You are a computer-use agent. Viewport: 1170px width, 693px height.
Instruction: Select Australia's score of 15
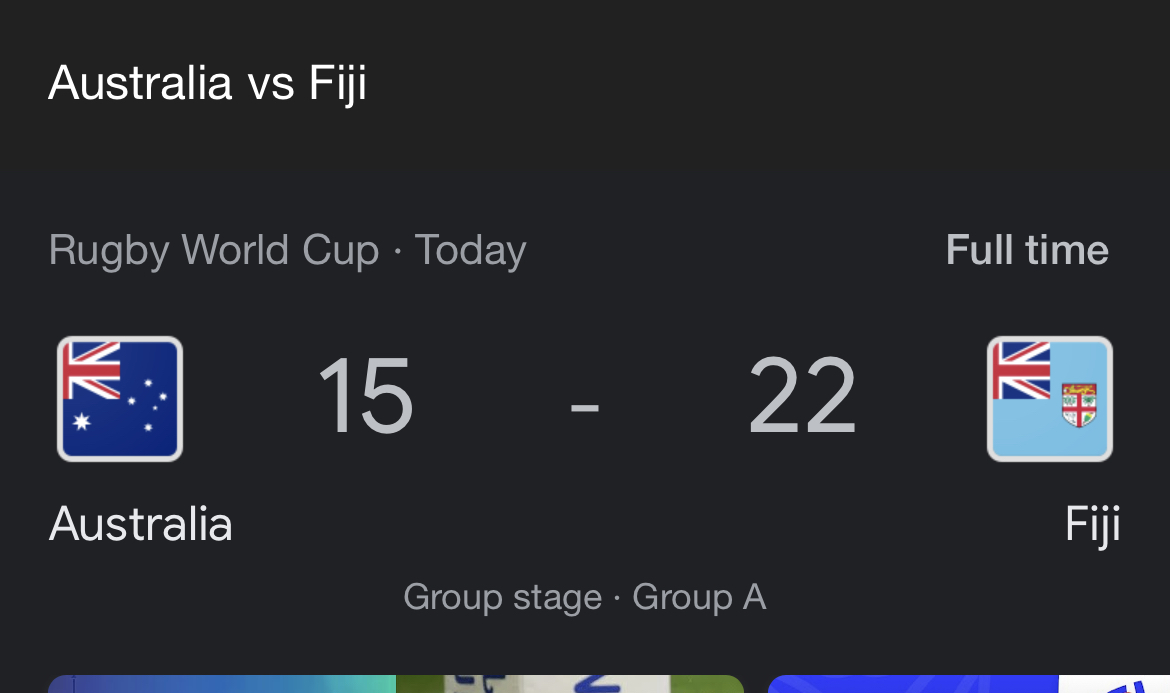(x=365, y=395)
